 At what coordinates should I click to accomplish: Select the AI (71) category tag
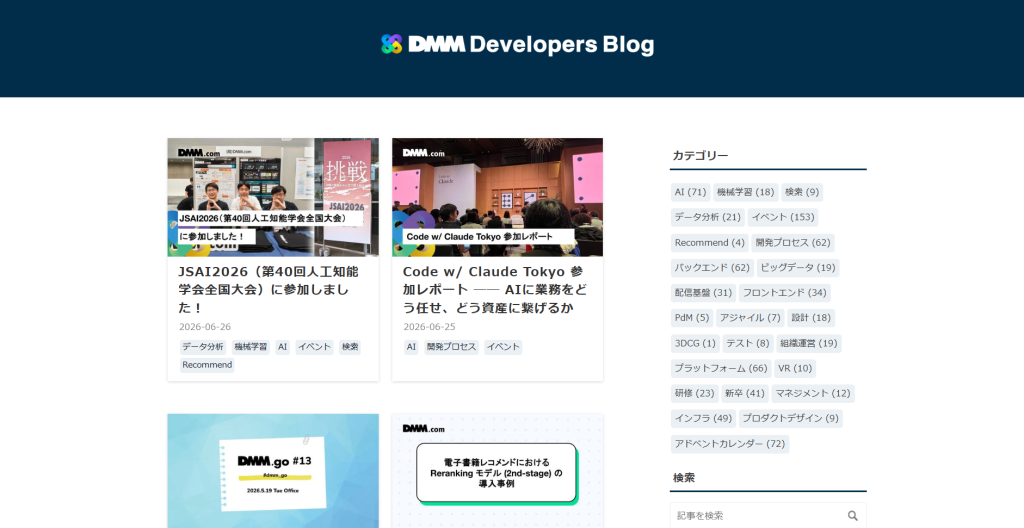point(690,192)
